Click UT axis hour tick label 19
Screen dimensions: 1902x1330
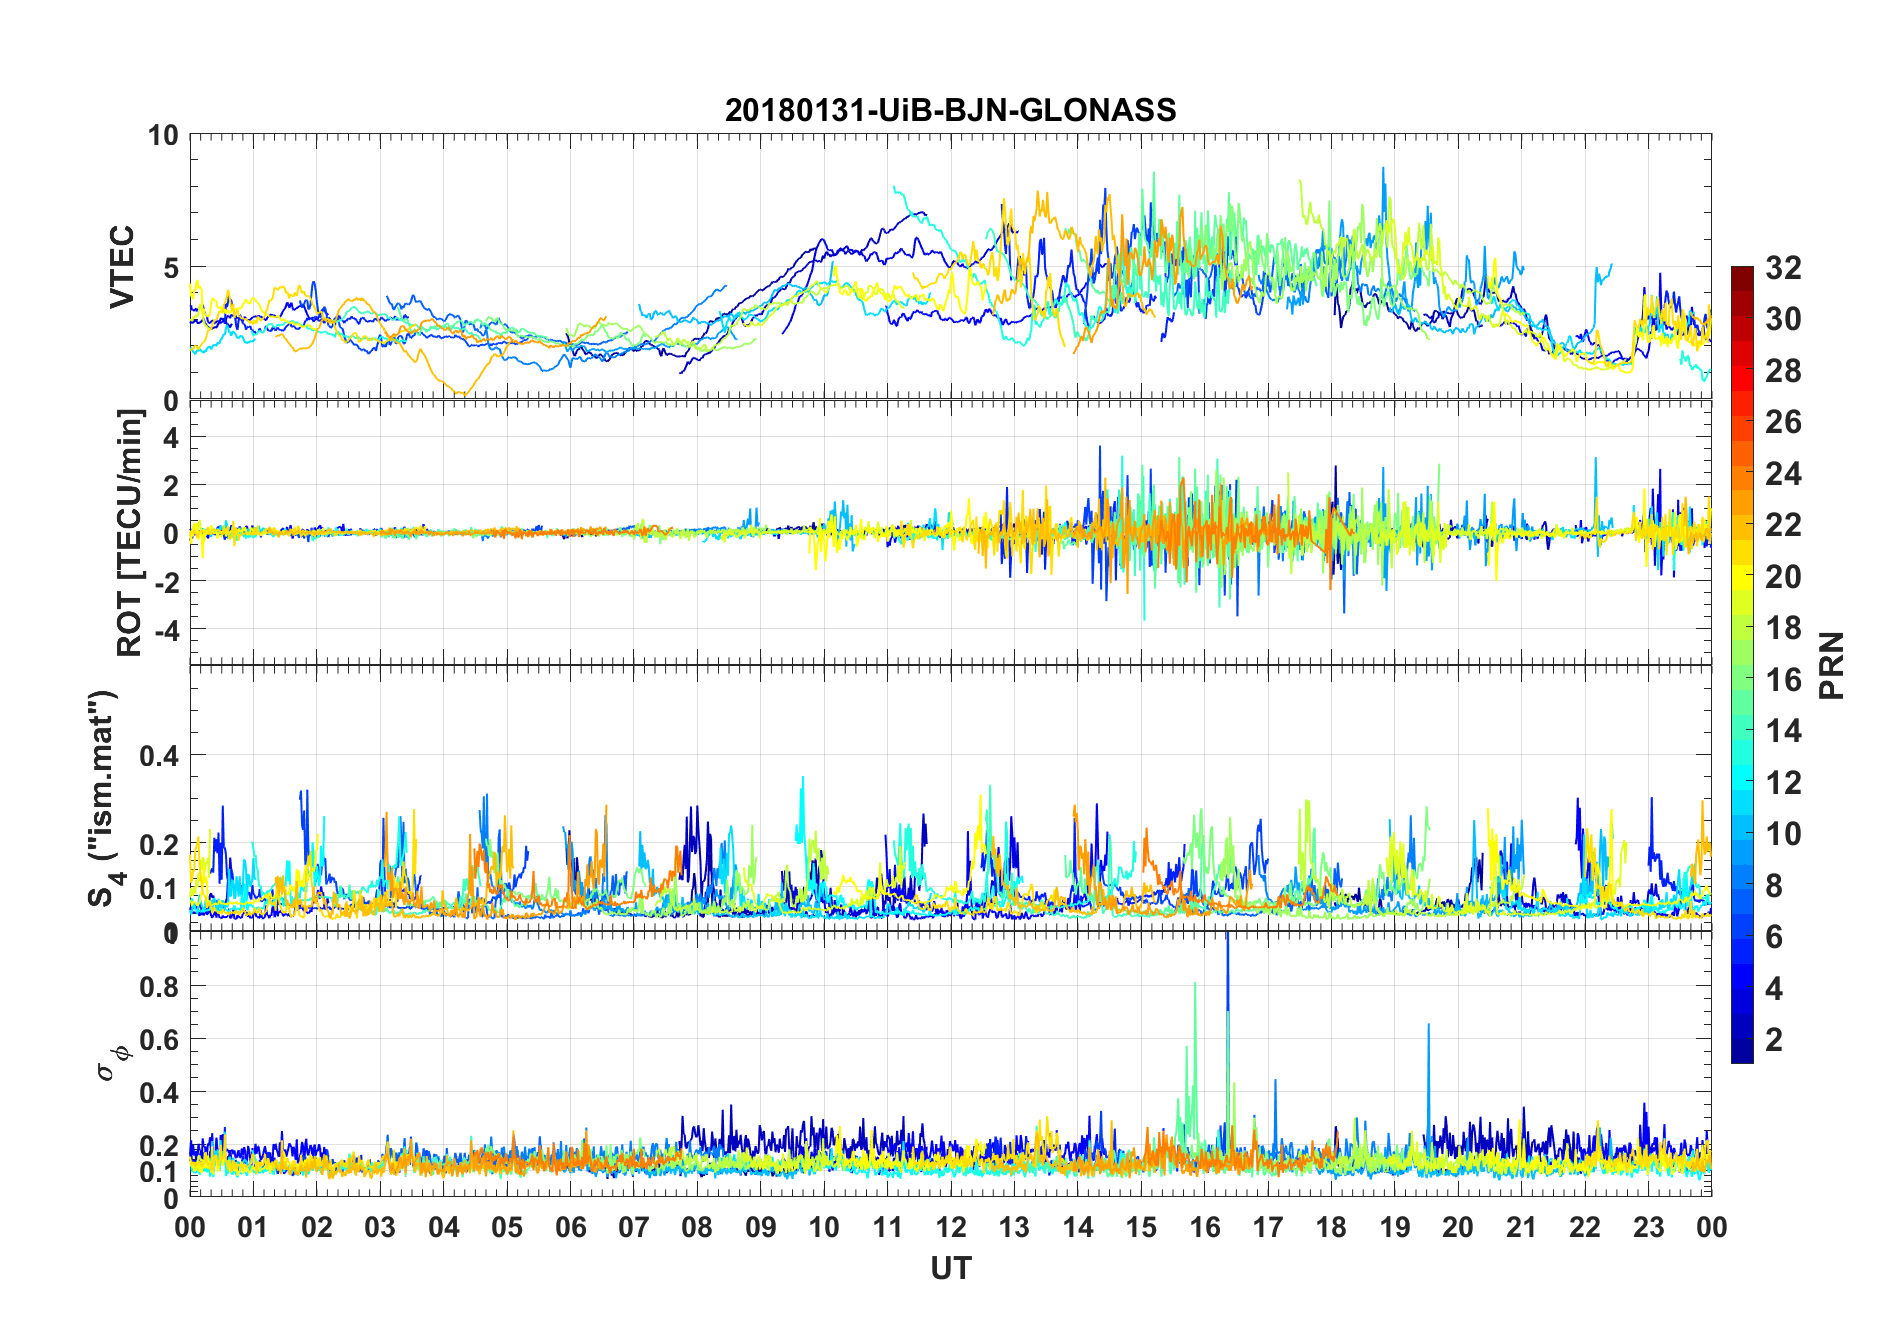pos(1395,1228)
